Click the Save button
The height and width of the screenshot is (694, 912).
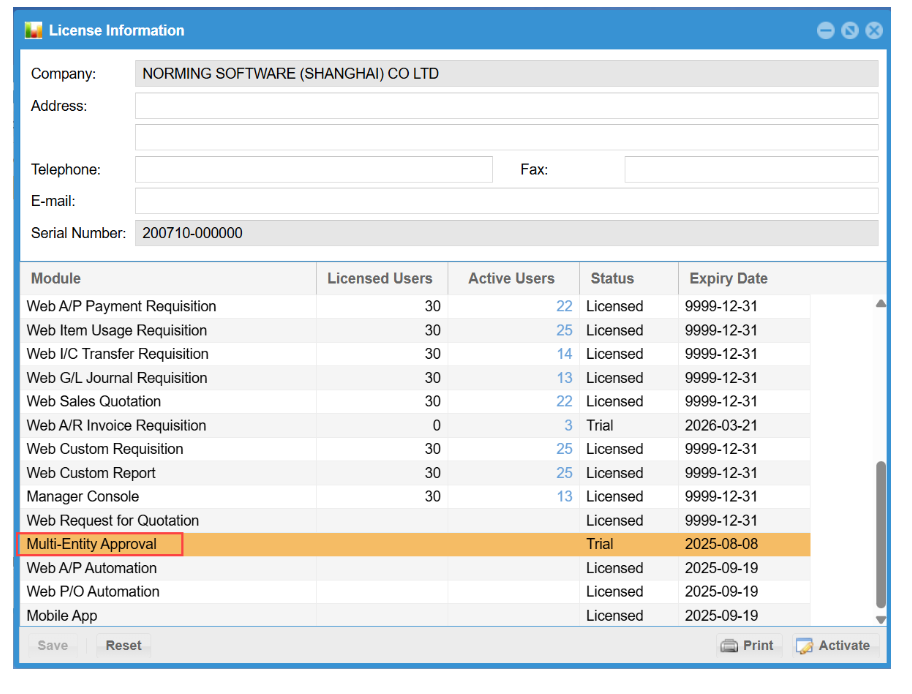click(52, 645)
